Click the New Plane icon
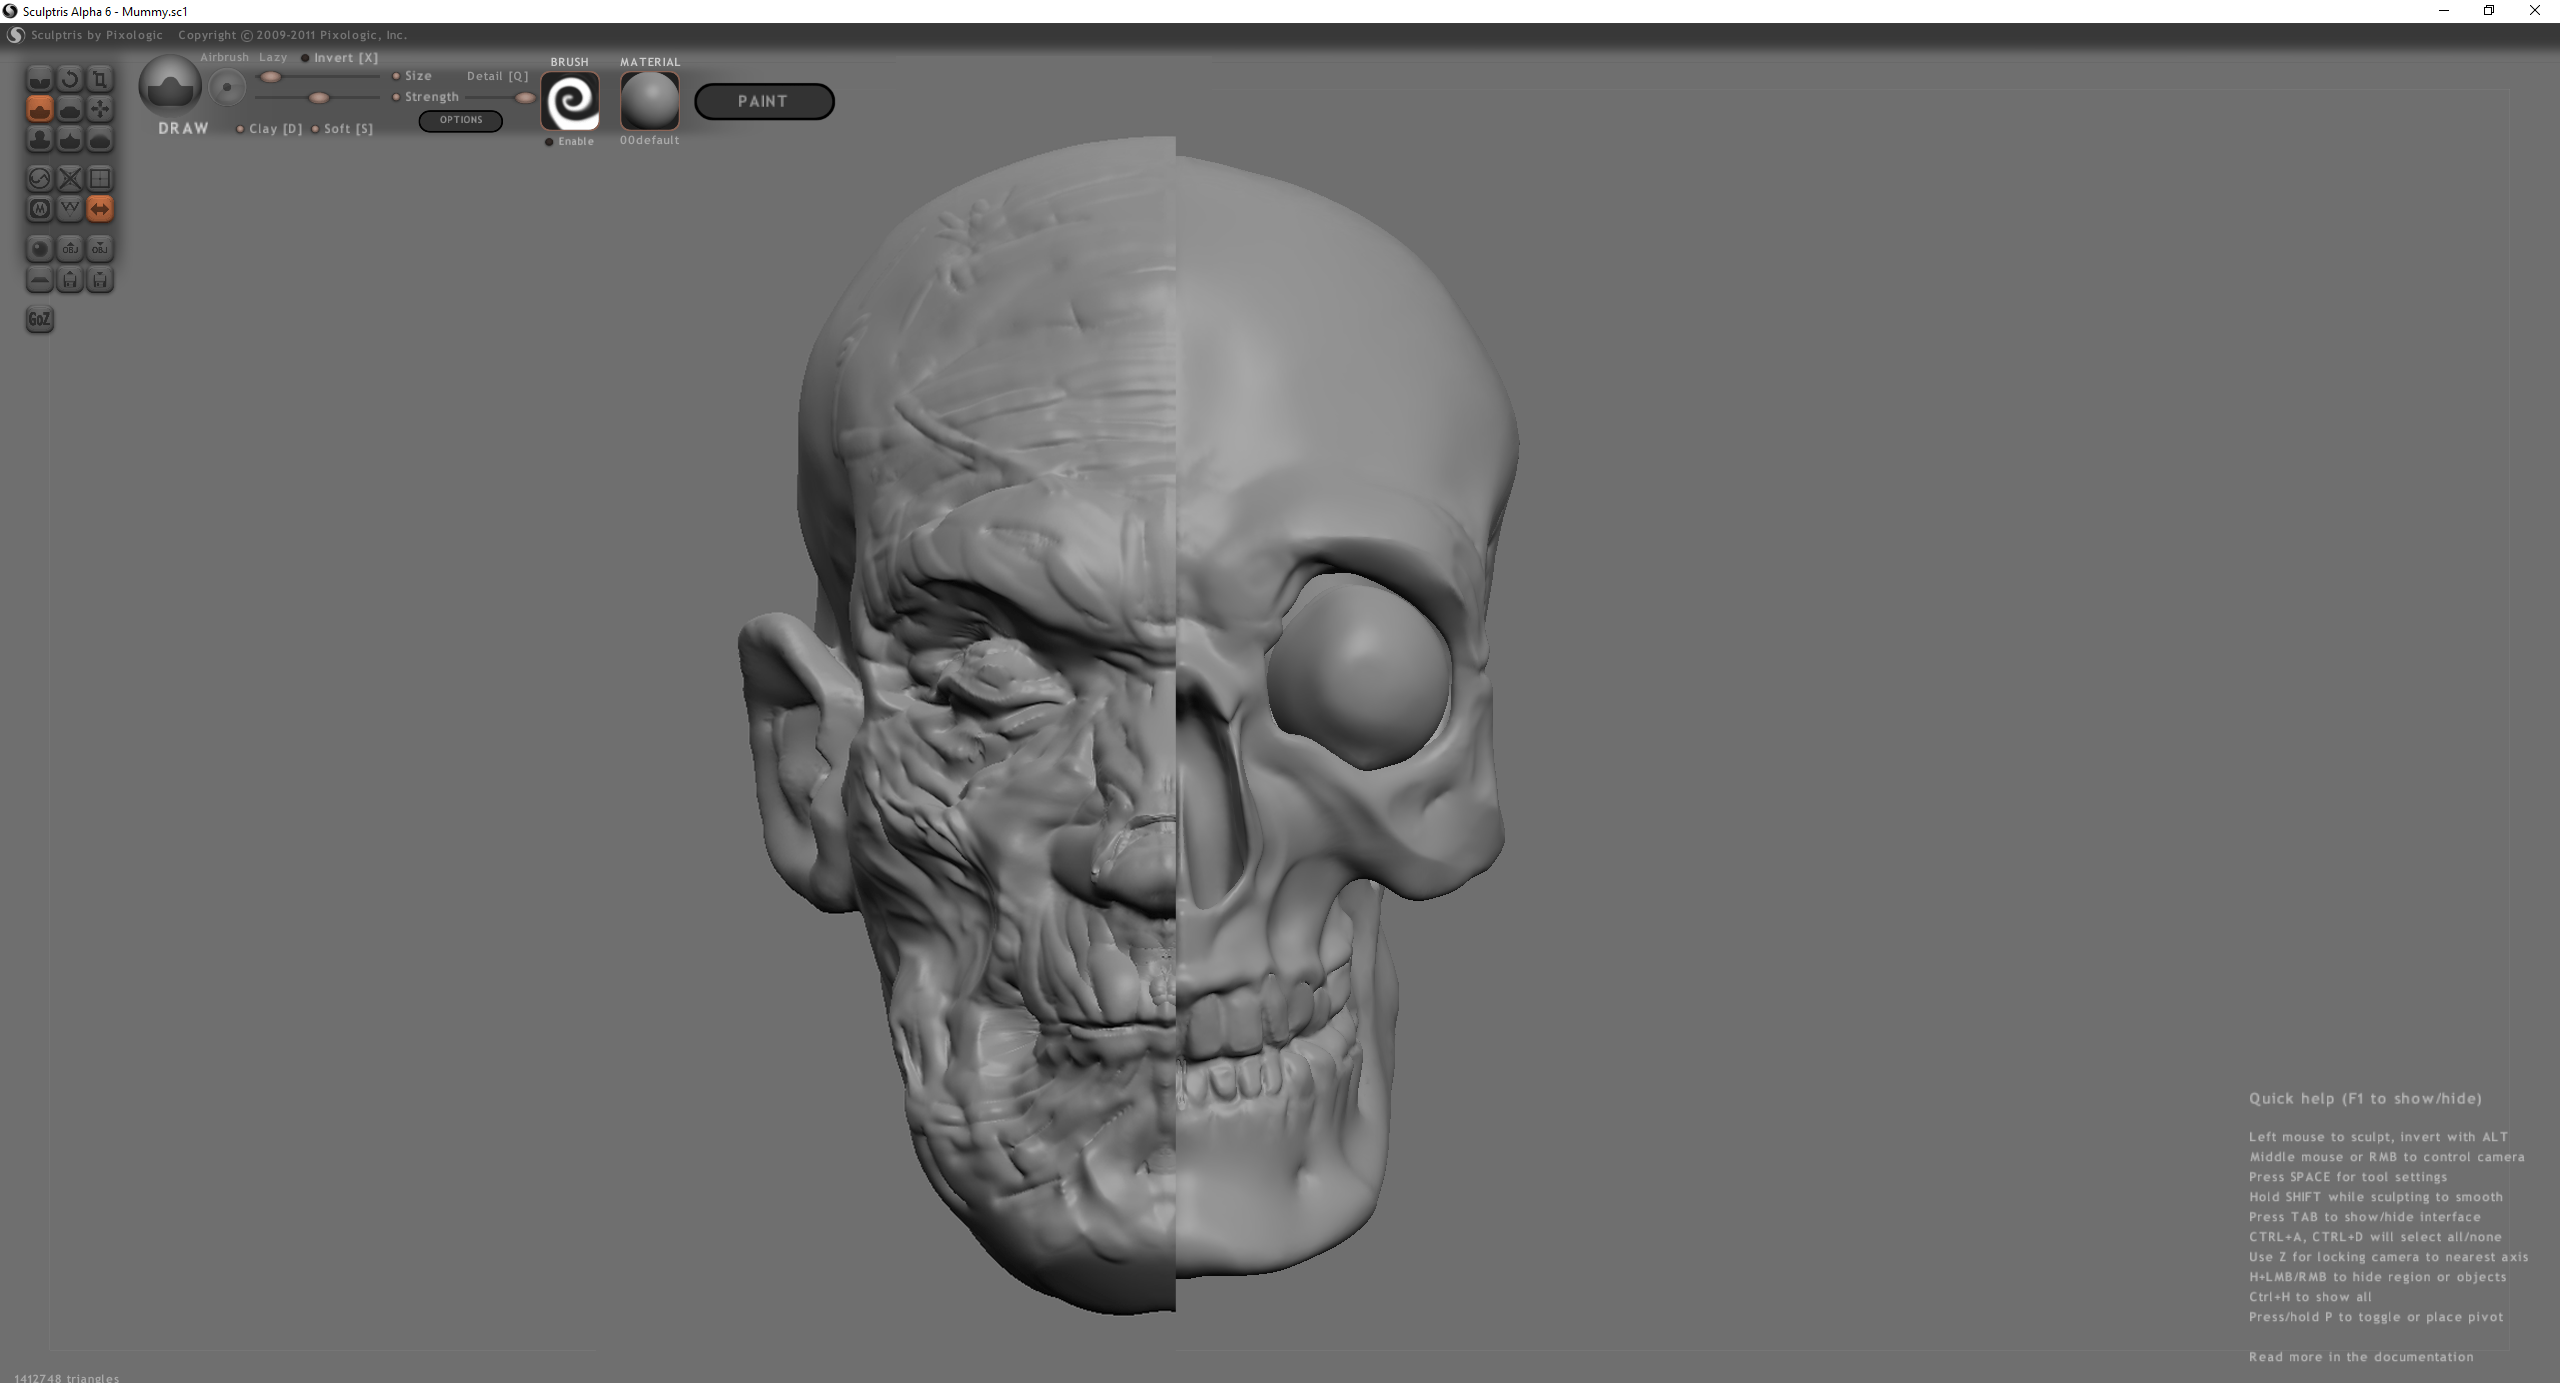This screenshot has width=2560, height=1383. click(39, 280)
